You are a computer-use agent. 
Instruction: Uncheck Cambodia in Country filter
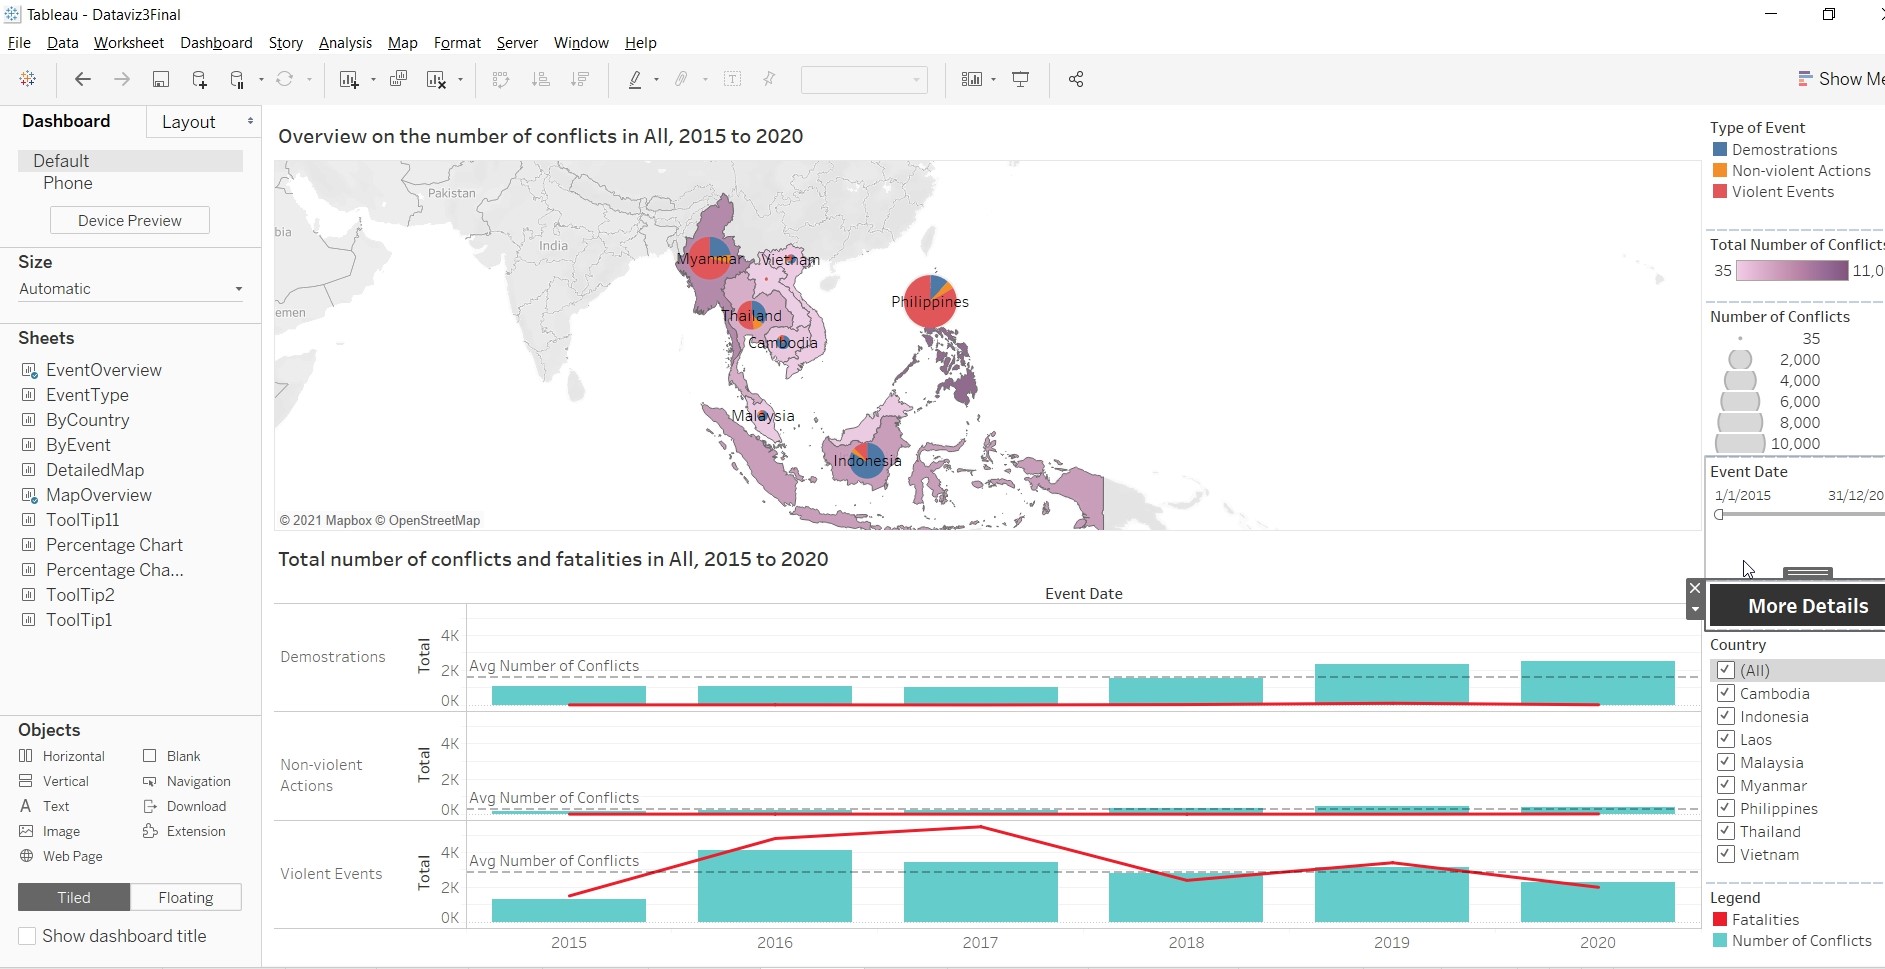click(x=1725, y=693)
